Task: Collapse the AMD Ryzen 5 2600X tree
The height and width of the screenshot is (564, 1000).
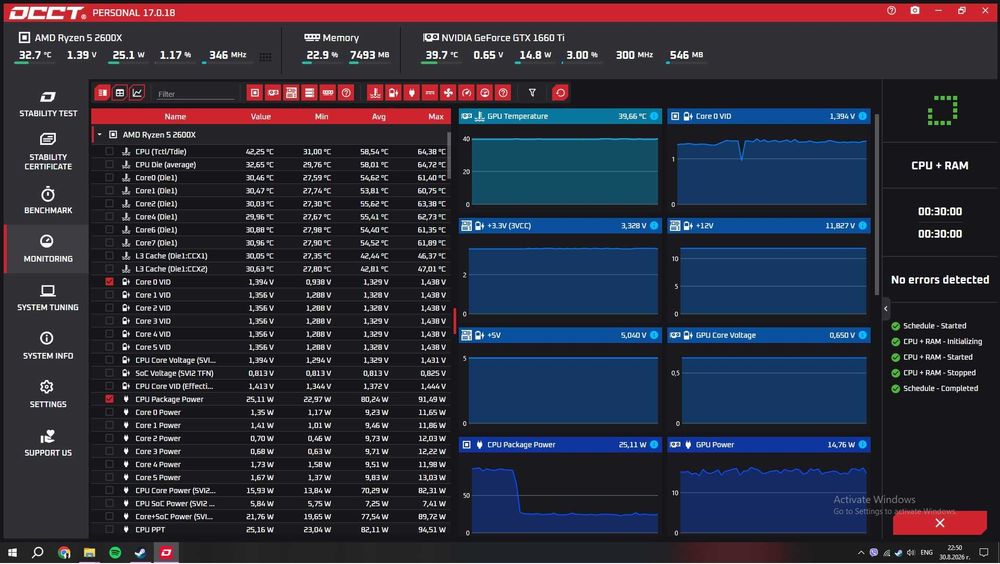Action: point(99,135)
